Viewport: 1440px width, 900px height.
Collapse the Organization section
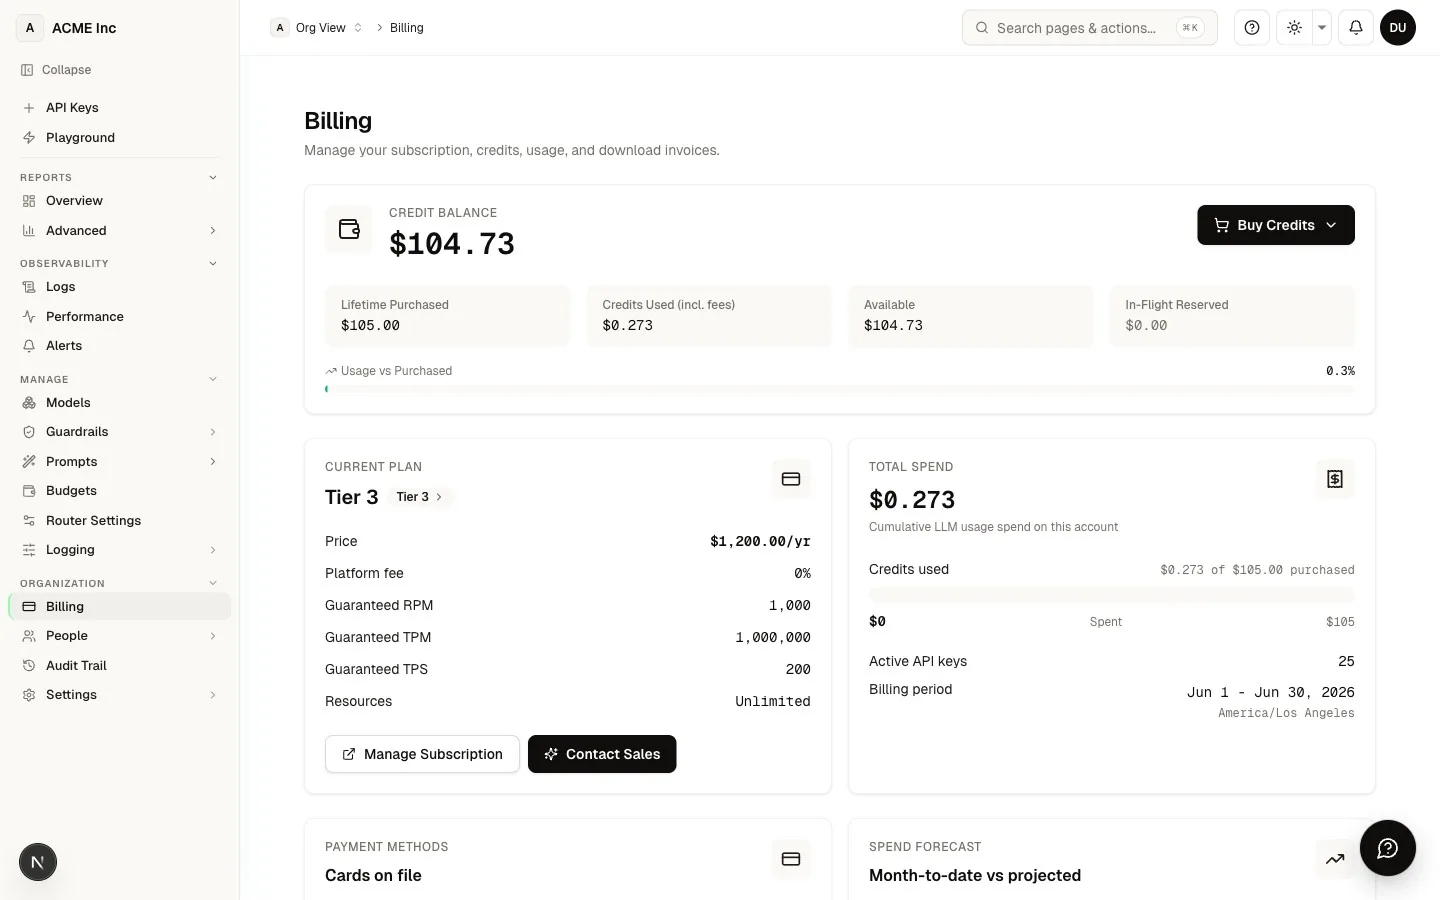212,583
